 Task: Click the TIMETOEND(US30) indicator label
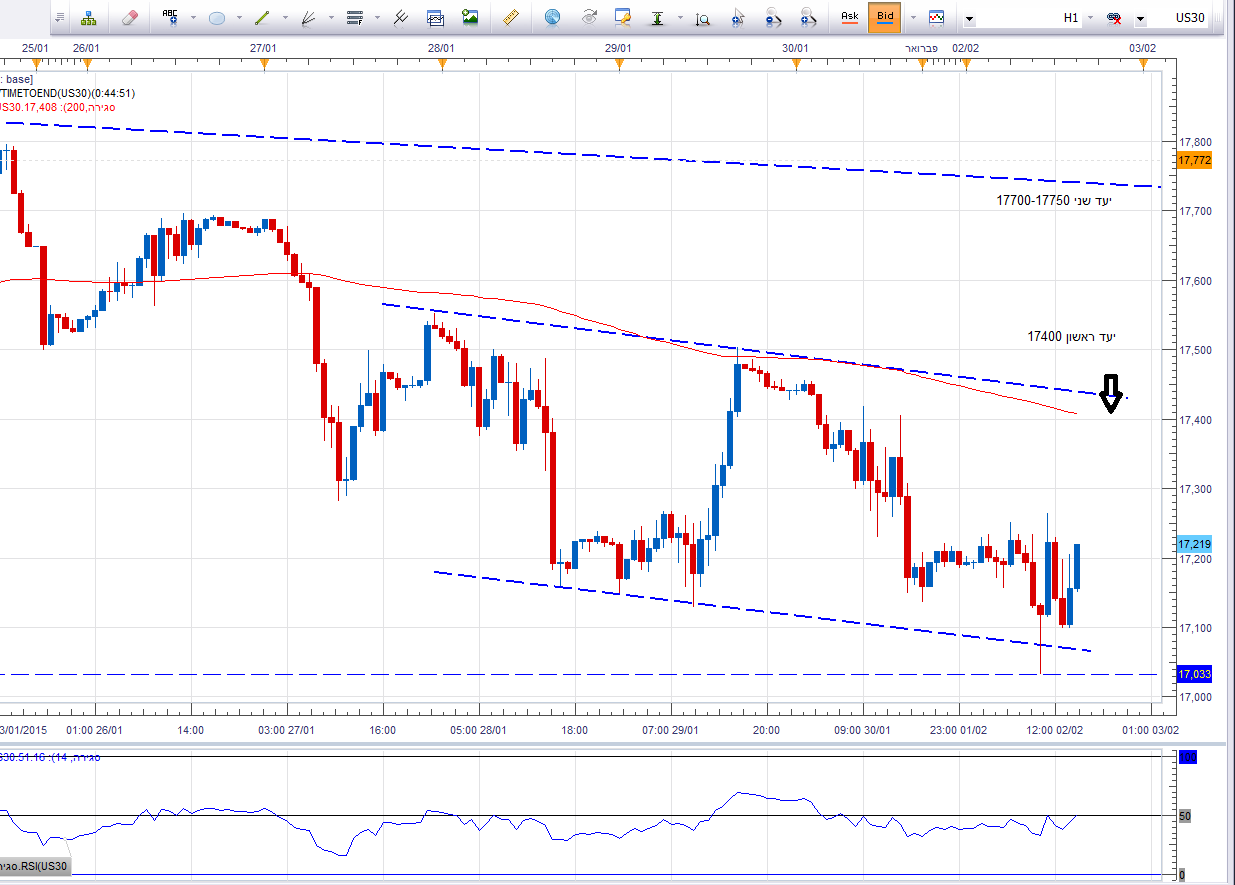[x=67, y=93]
